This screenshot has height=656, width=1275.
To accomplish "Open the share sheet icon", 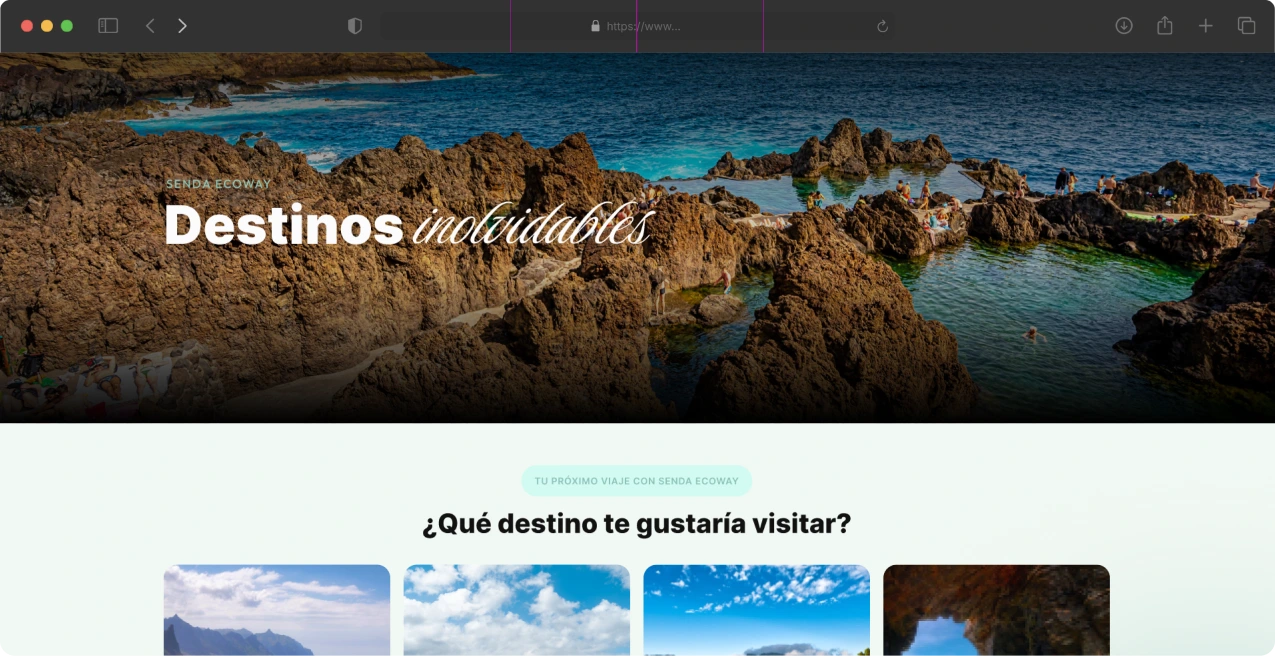I will [x=1165, y=26].
